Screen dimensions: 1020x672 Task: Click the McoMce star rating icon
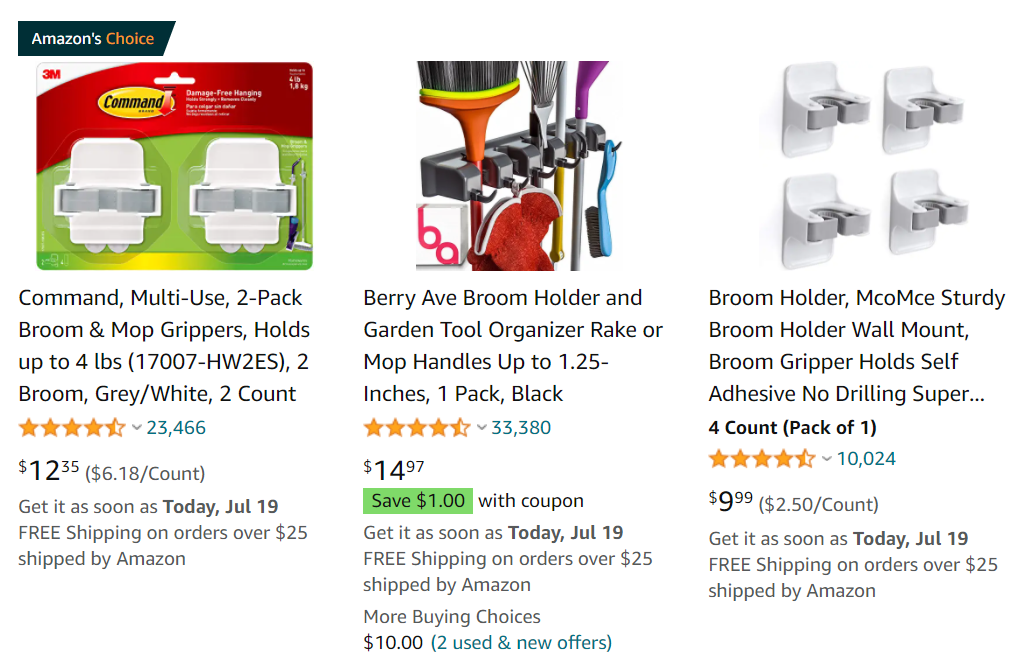click(x=762, y=459)
